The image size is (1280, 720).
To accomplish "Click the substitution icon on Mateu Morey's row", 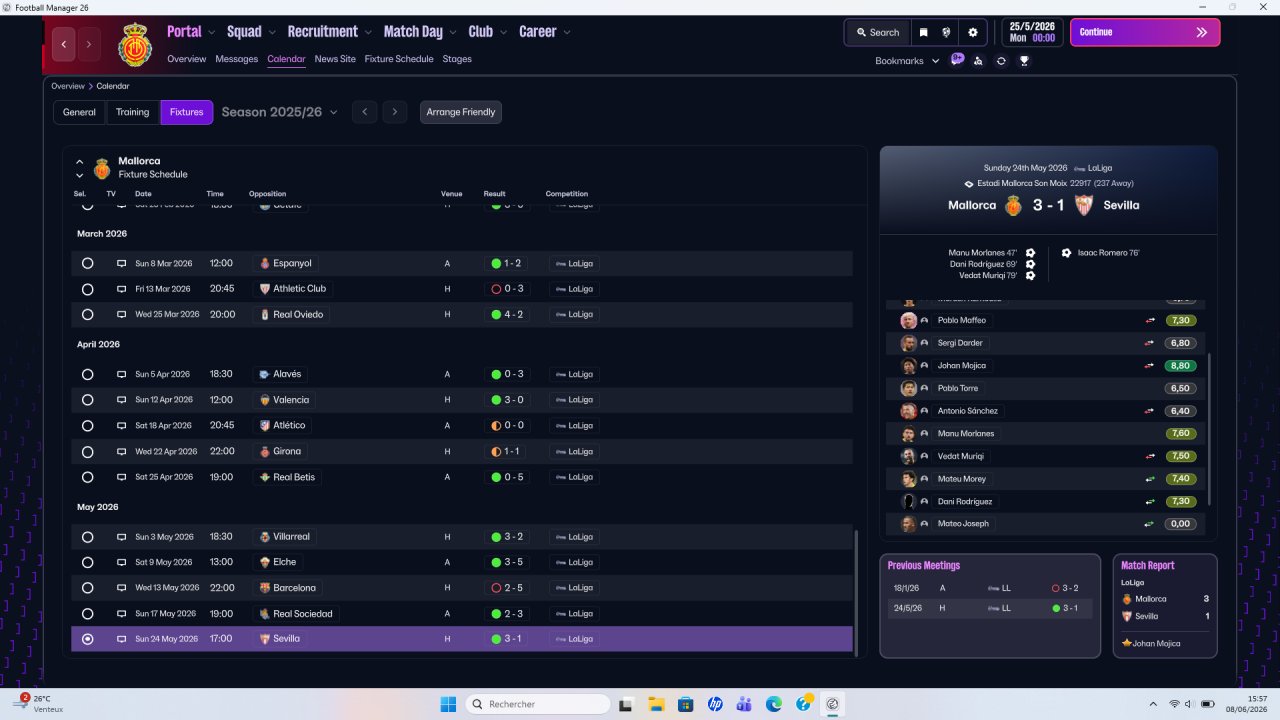I will (x=1150, y=479).
